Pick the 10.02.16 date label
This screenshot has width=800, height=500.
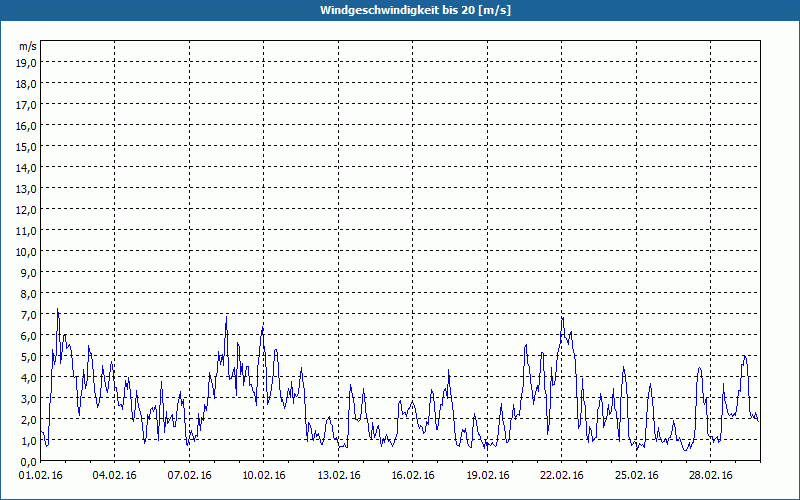point(264,476)
